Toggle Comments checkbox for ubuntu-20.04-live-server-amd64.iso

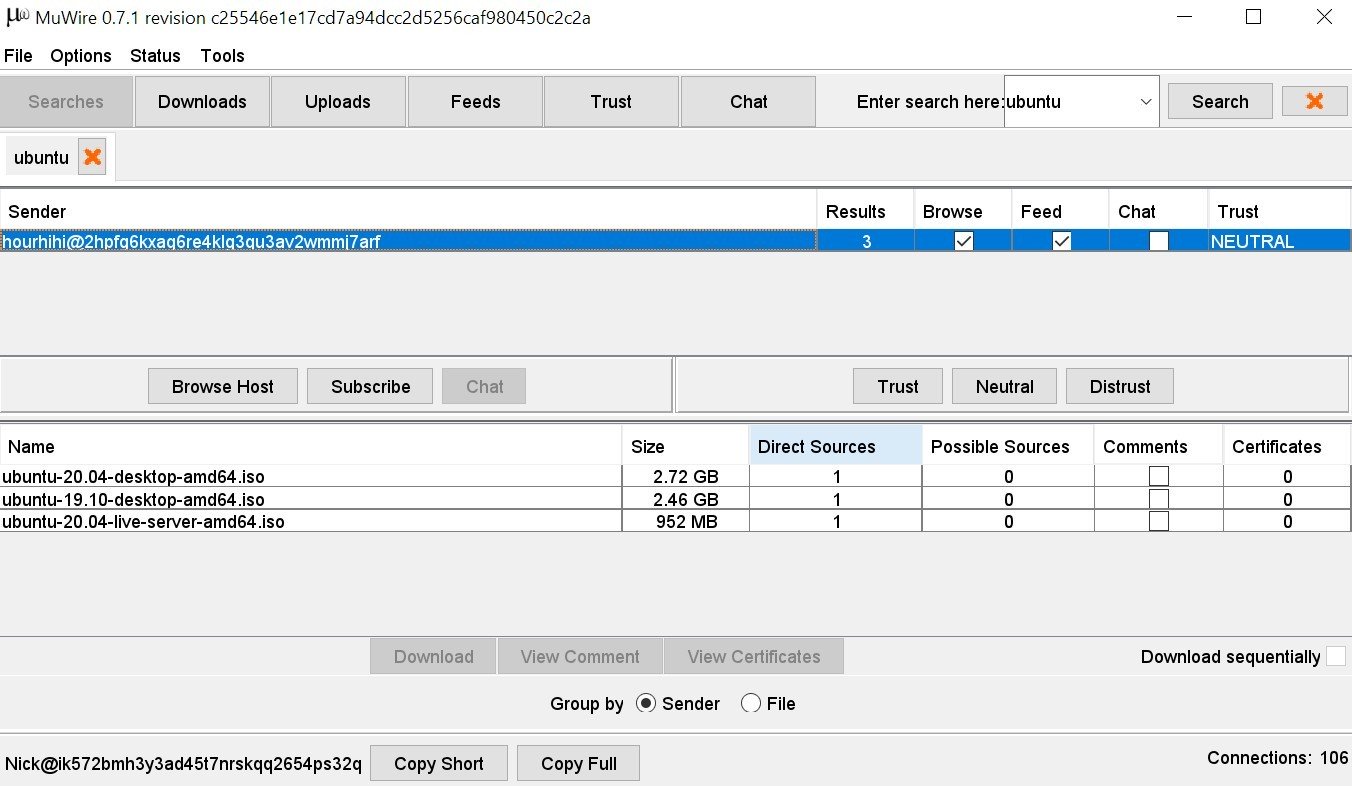click(x=1159, y=521)
